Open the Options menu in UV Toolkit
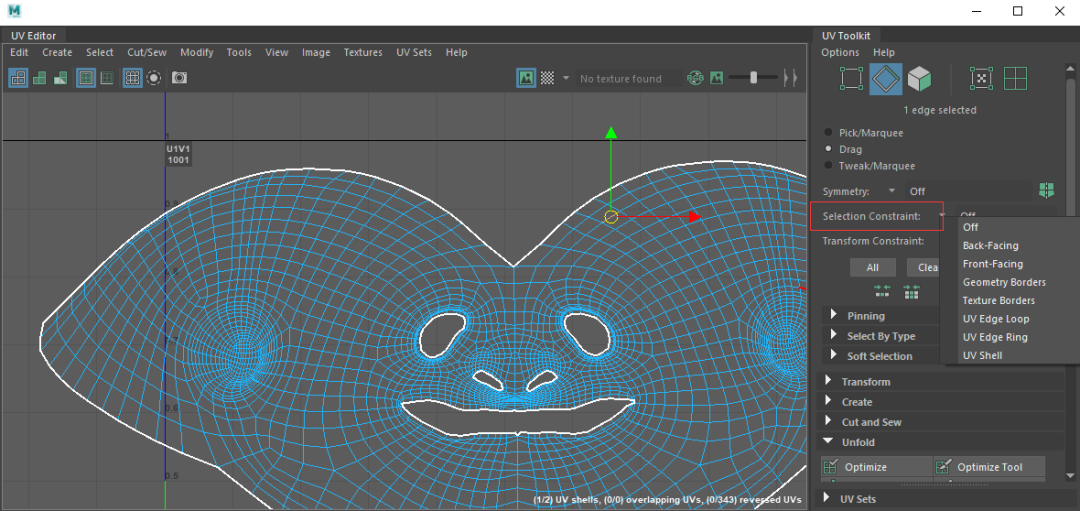 [x=840, y=52]
